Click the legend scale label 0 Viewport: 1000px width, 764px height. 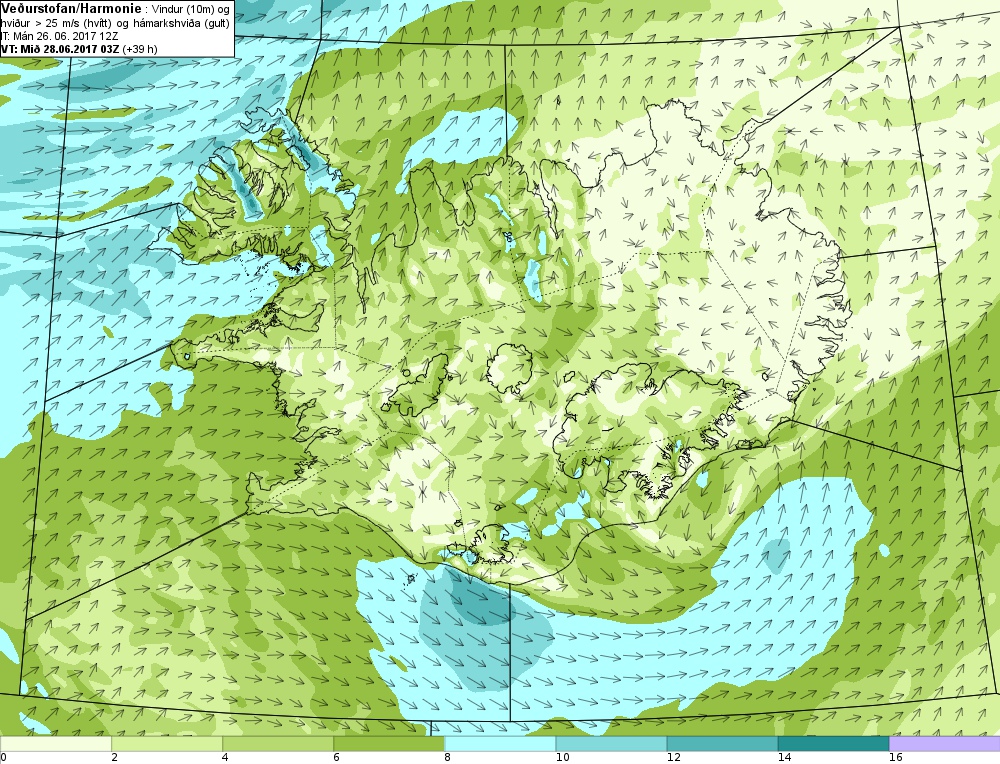[x=3, y=758]
